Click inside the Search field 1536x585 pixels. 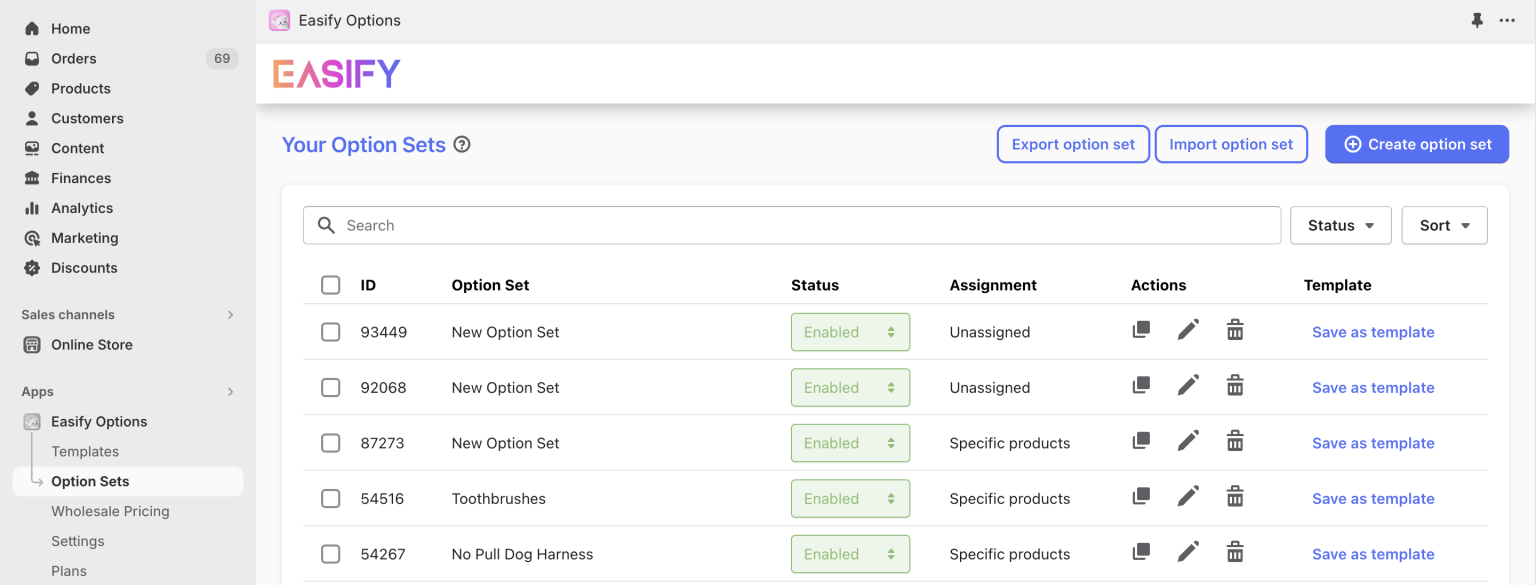(x=700, y=225)
